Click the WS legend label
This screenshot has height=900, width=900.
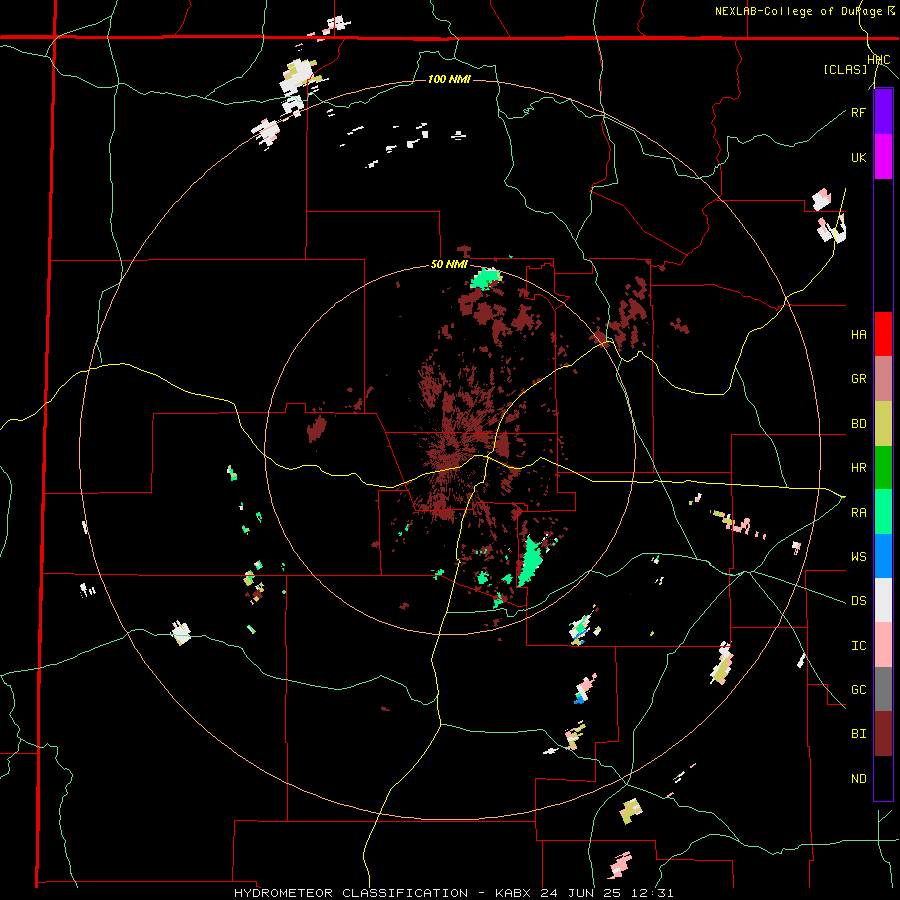coord(858,557)
